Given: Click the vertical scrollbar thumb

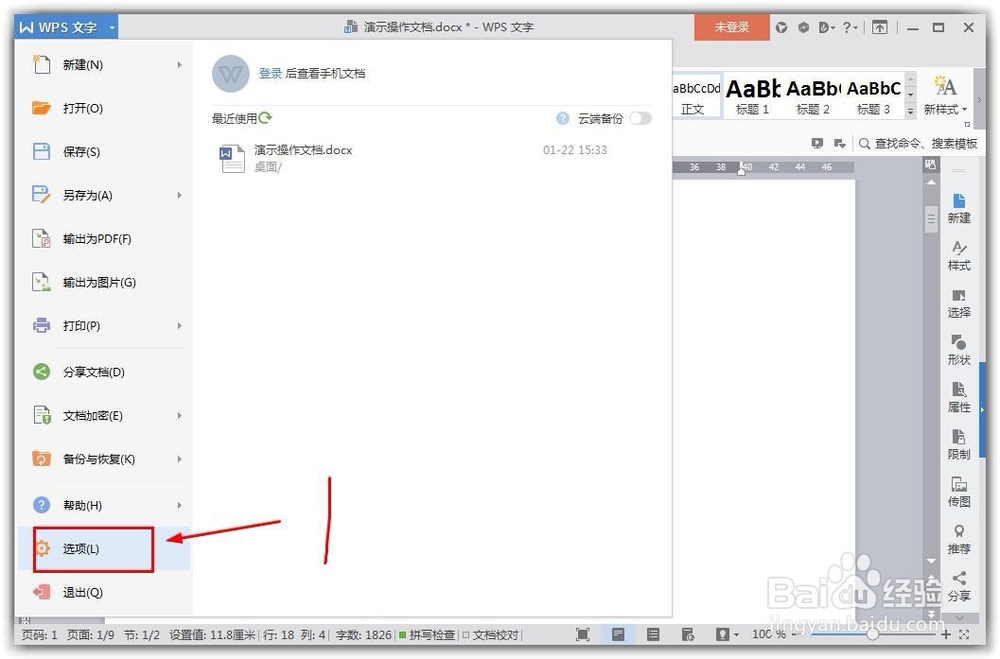Looking at the screenshot, I should pyautogui.click(x=930, y=219).
